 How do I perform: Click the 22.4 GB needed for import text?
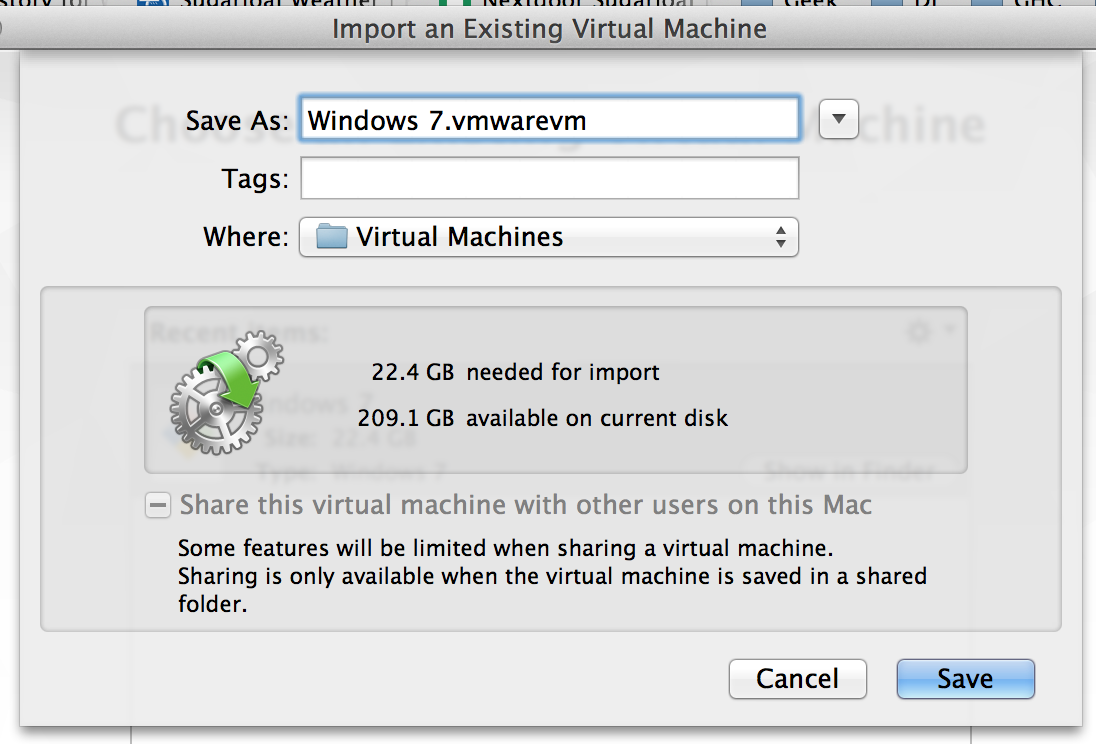(x=515, y=373)
